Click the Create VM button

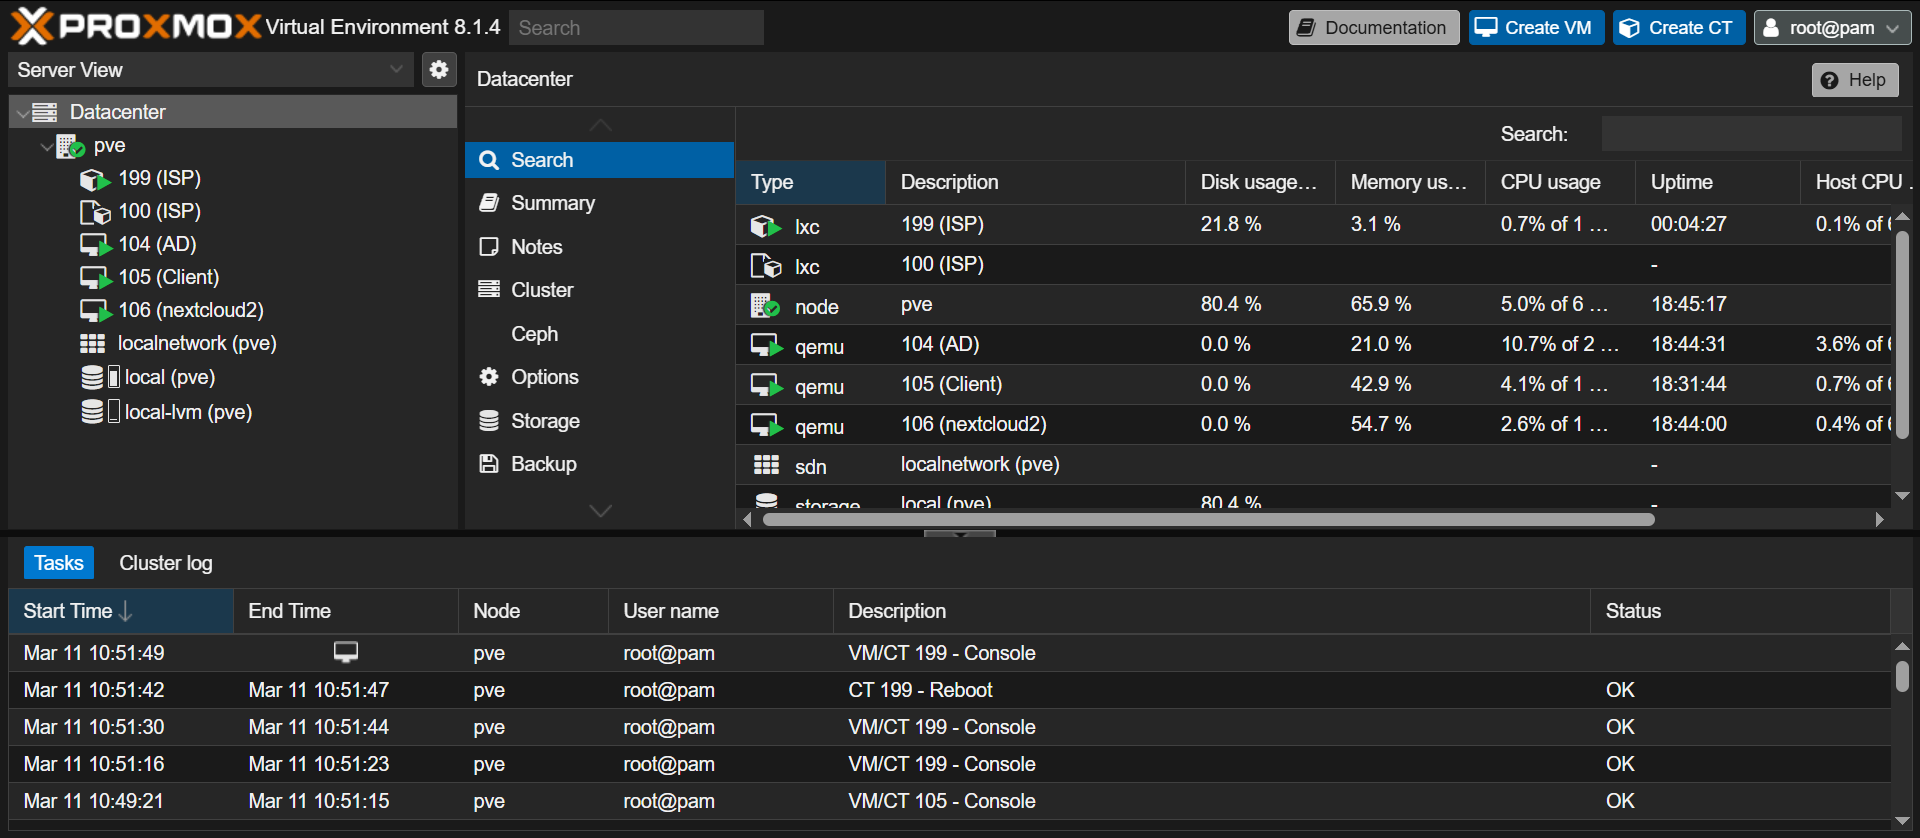pos(1536,28)
